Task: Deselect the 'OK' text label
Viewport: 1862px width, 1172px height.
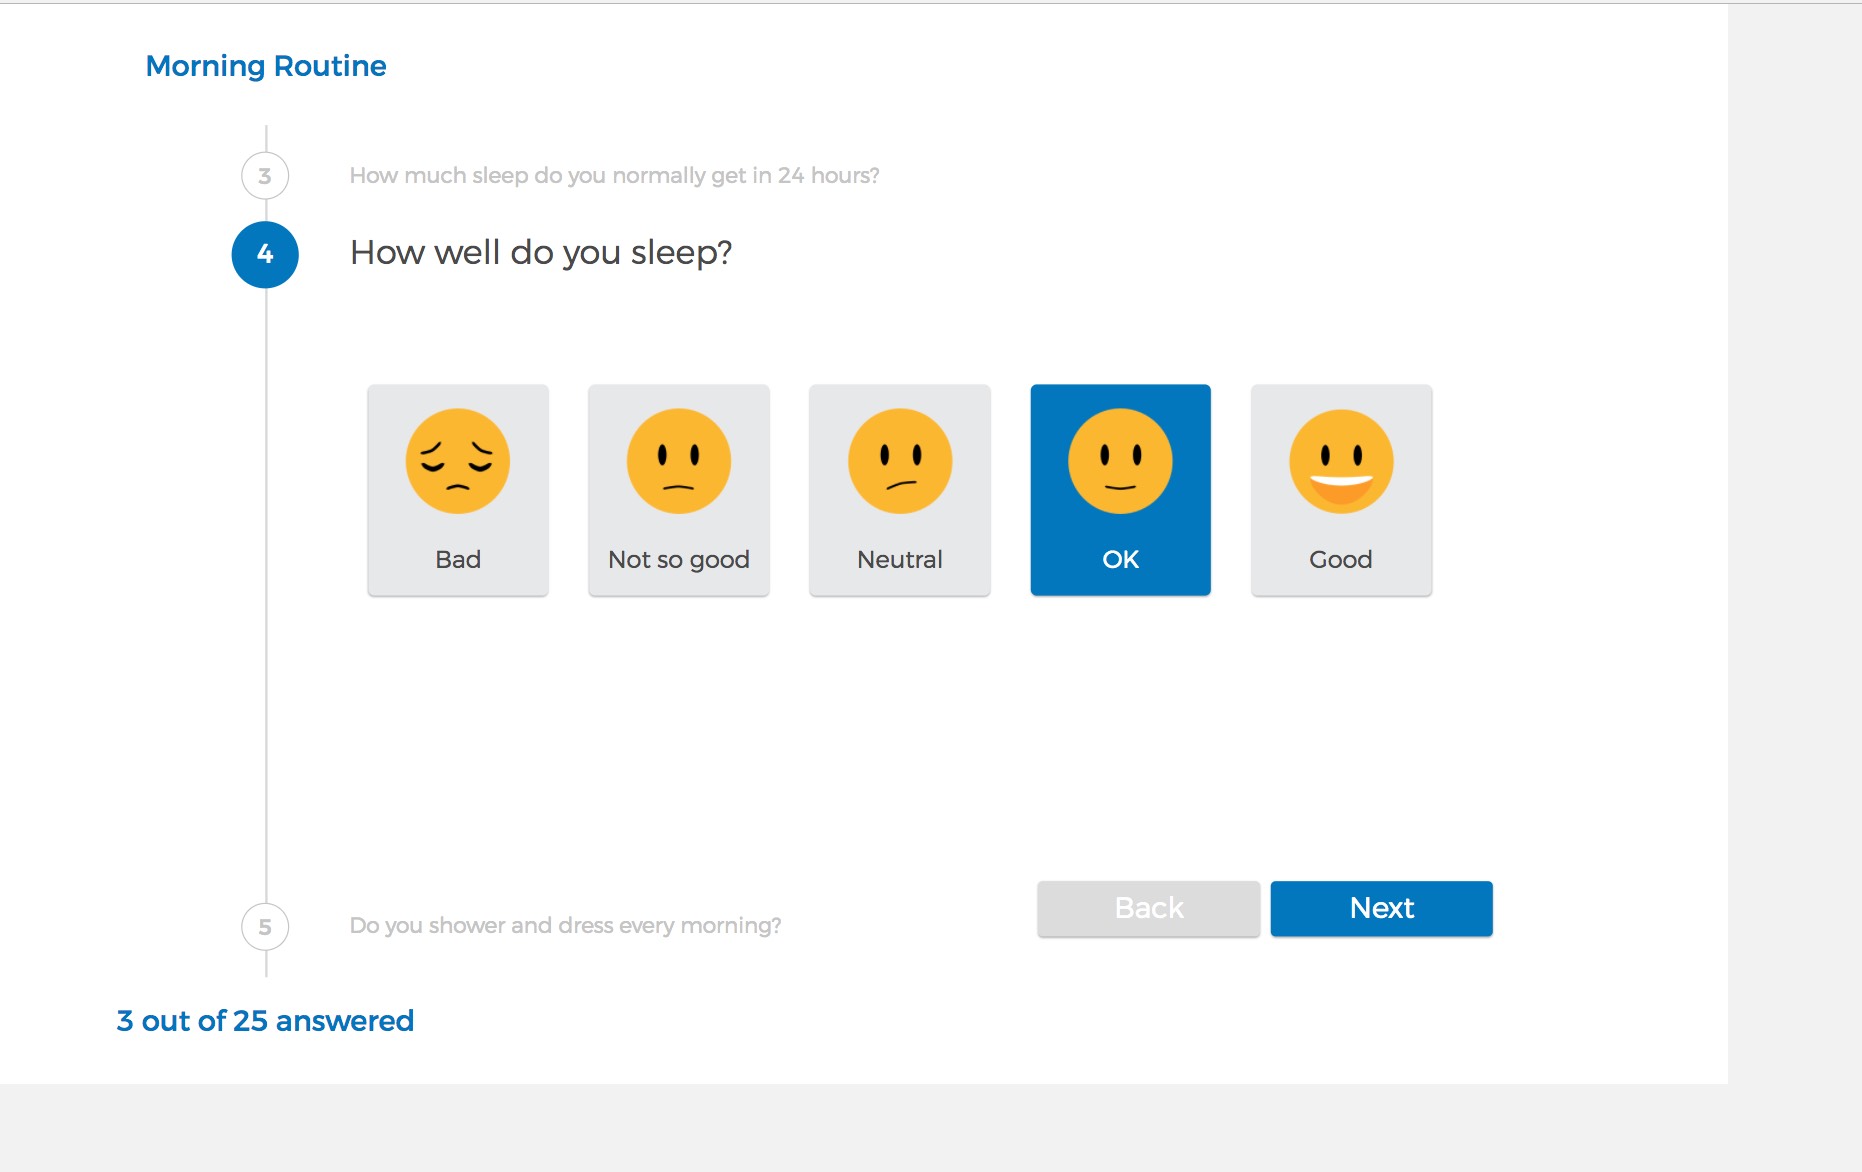Action: point(1120,559)
